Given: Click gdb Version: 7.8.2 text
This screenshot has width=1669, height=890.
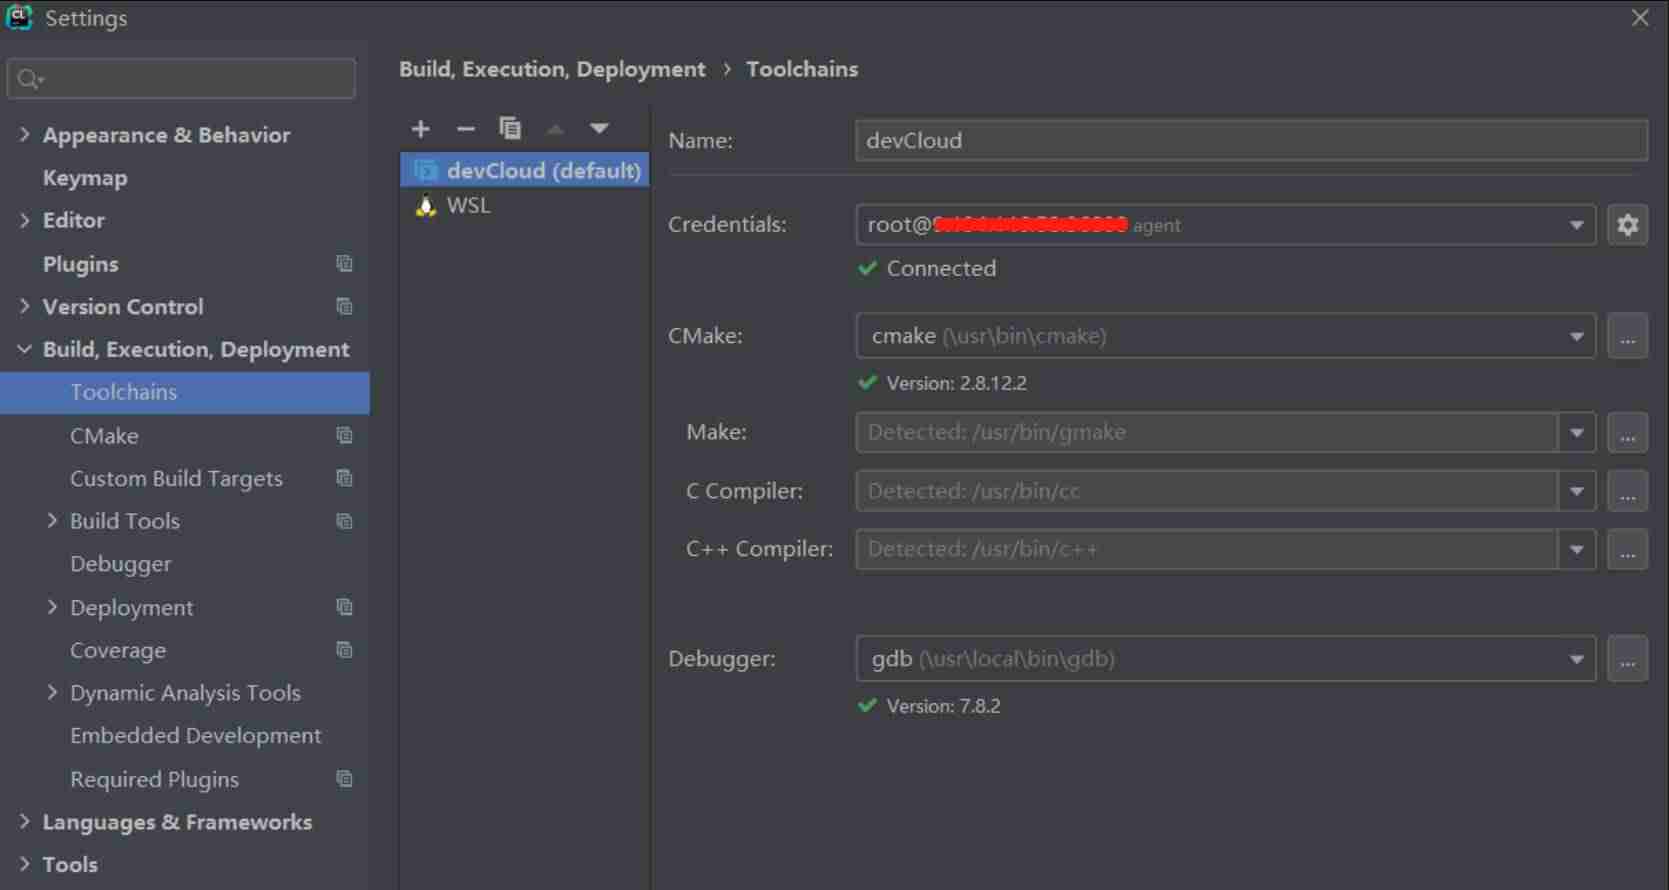Looking at the screenshot, I should click(943, 706).
